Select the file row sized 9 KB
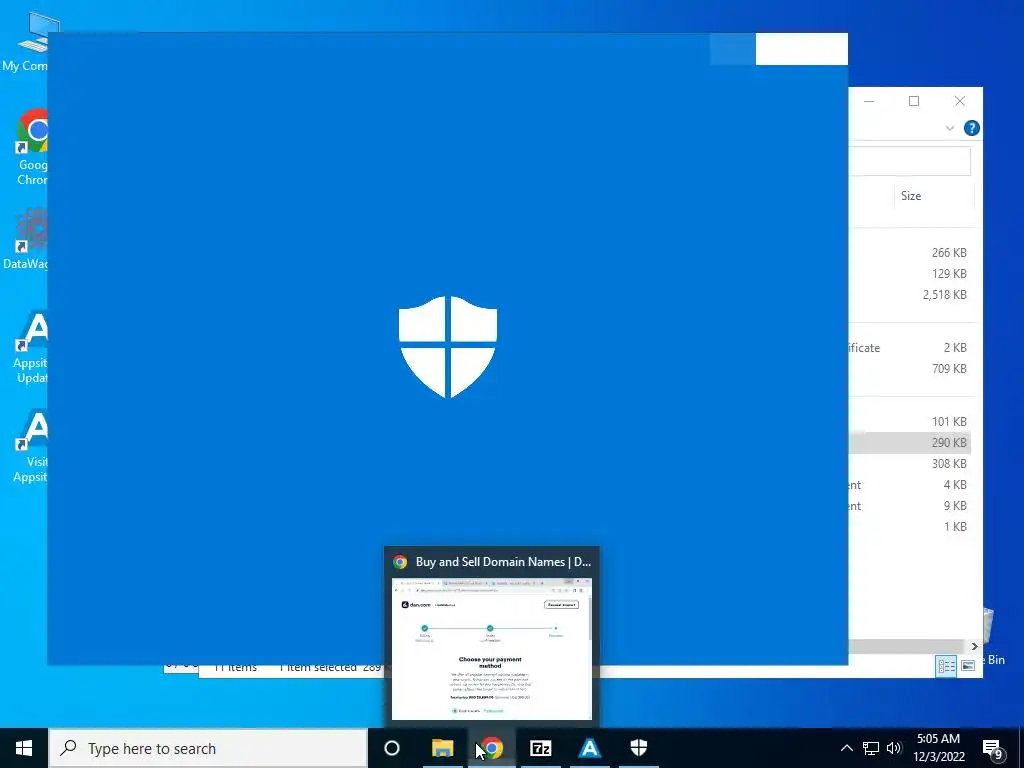1024x768 pixels. click(909, 505)
